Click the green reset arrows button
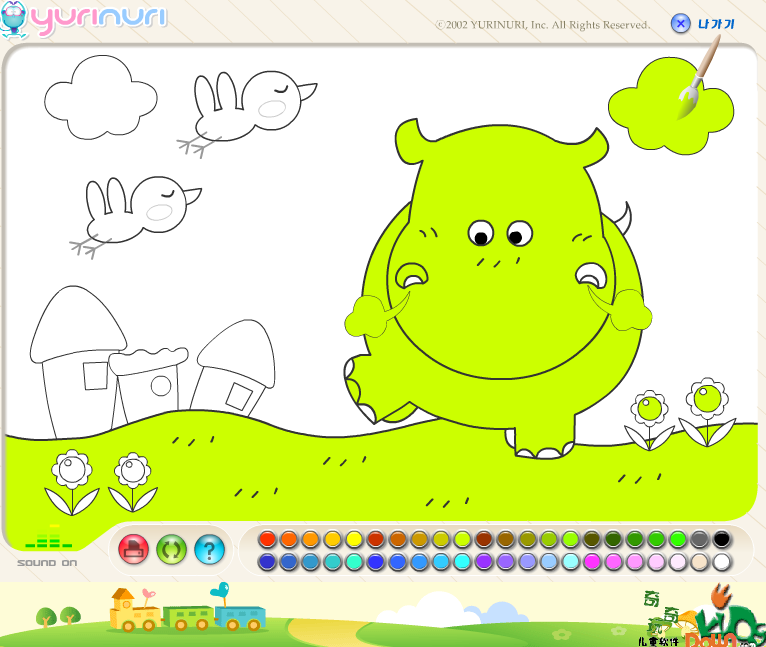766x647 pixels. click(171, 548)
